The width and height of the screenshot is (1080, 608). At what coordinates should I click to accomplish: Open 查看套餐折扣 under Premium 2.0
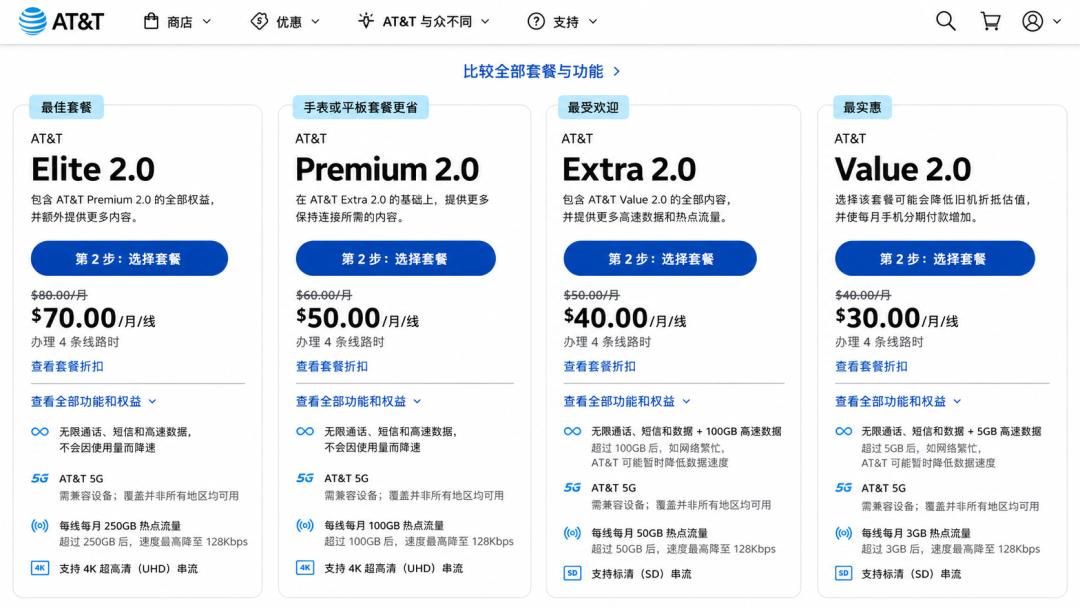(332, 366)
